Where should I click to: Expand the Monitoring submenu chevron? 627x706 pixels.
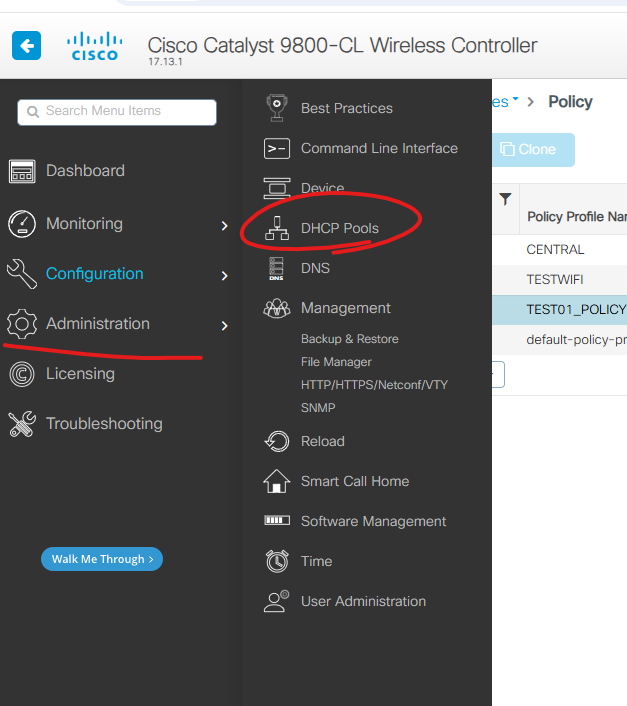tap(225, 226)
